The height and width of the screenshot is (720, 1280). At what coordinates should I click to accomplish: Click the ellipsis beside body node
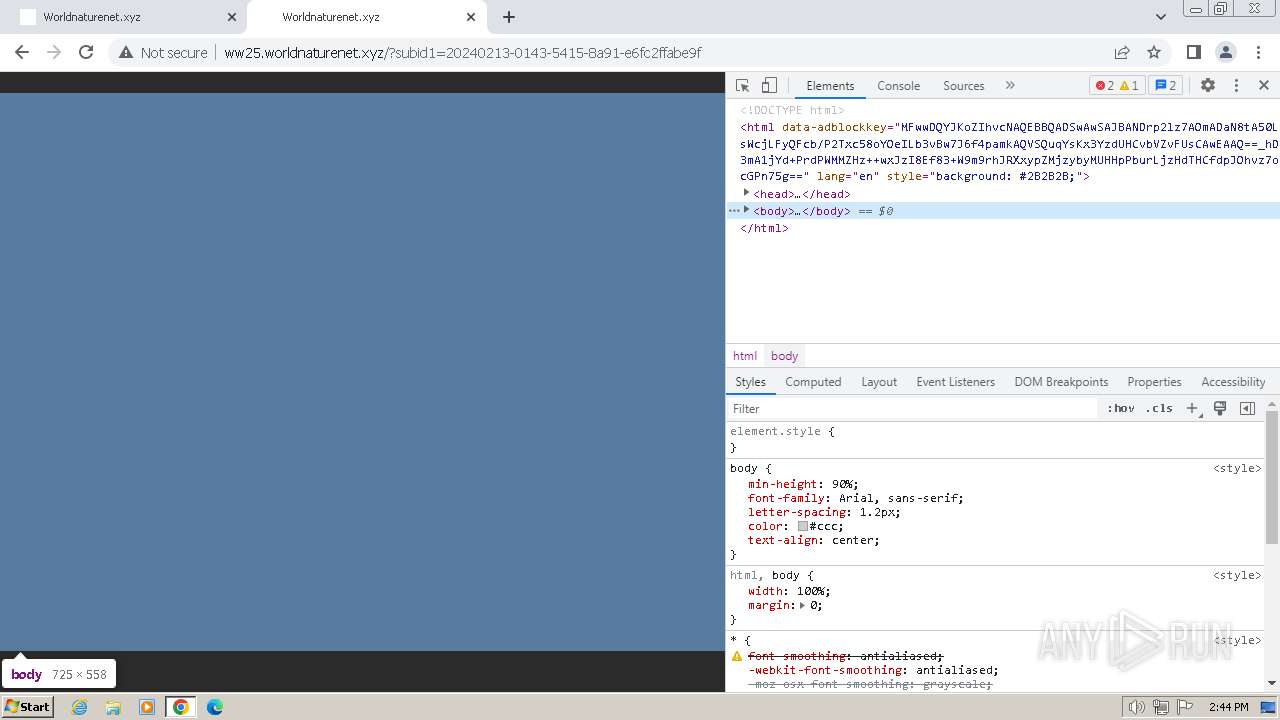tap(734, 211)
